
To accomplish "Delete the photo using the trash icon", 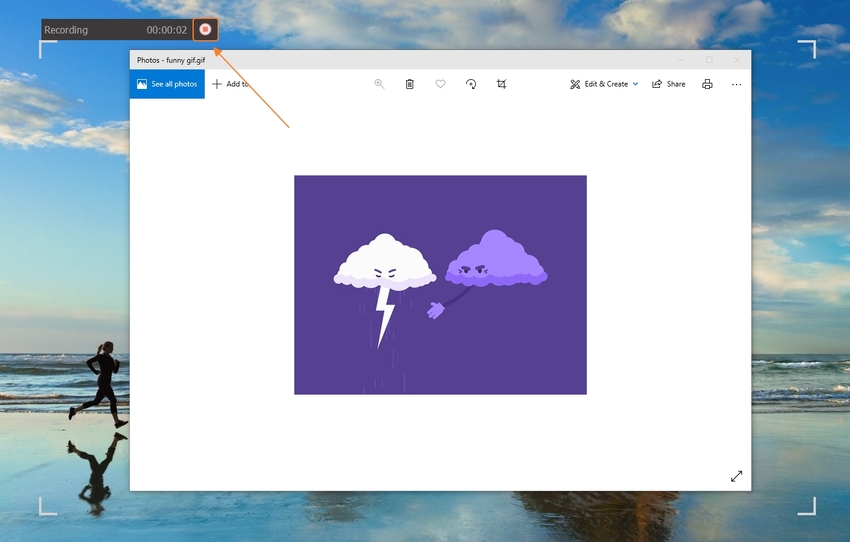I will 410,84.
